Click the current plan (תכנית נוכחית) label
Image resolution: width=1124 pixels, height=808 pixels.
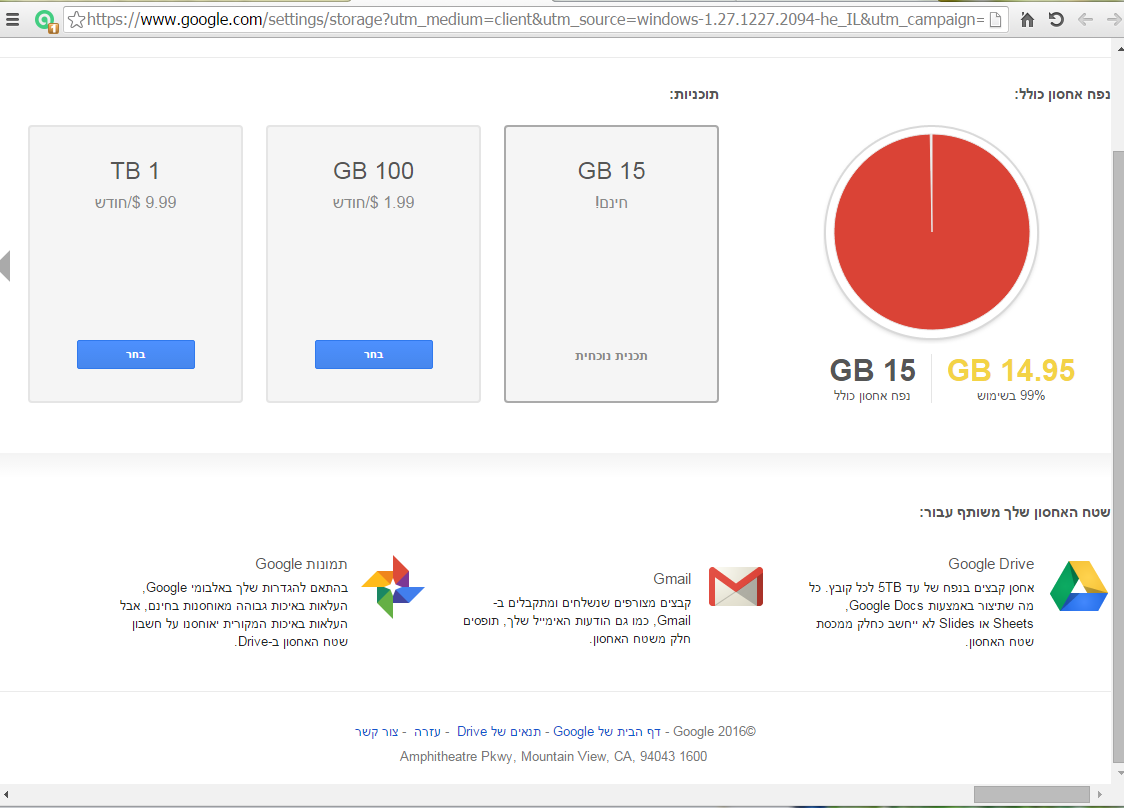coord(611,356)
